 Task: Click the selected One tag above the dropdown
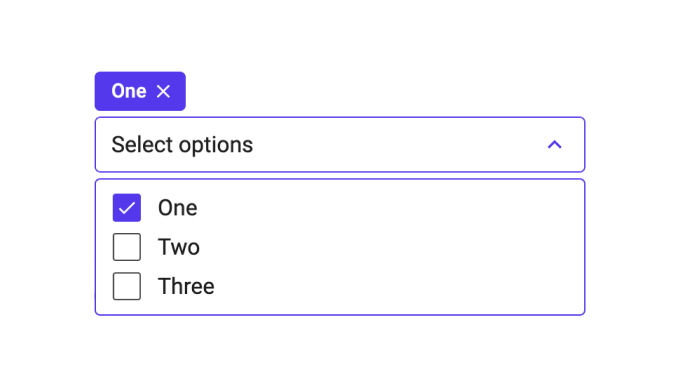[140, 91]
